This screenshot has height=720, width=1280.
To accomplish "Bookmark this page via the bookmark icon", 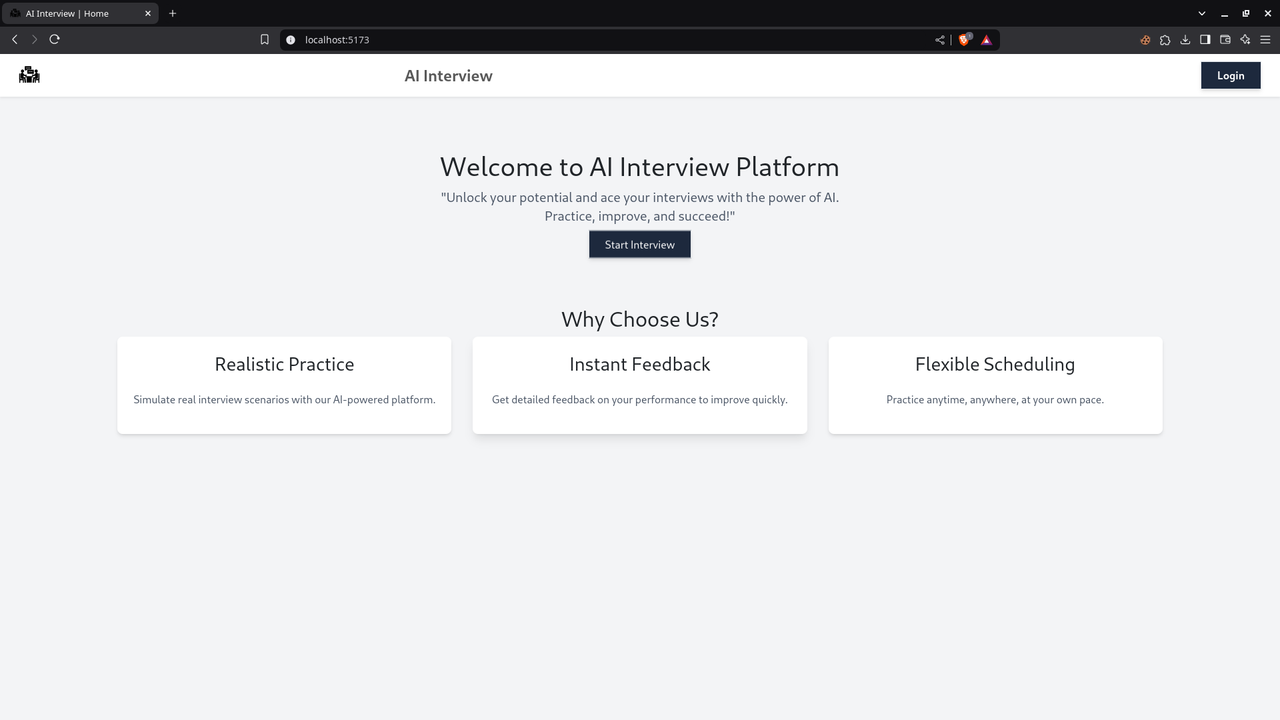I will tap(264, 40).
